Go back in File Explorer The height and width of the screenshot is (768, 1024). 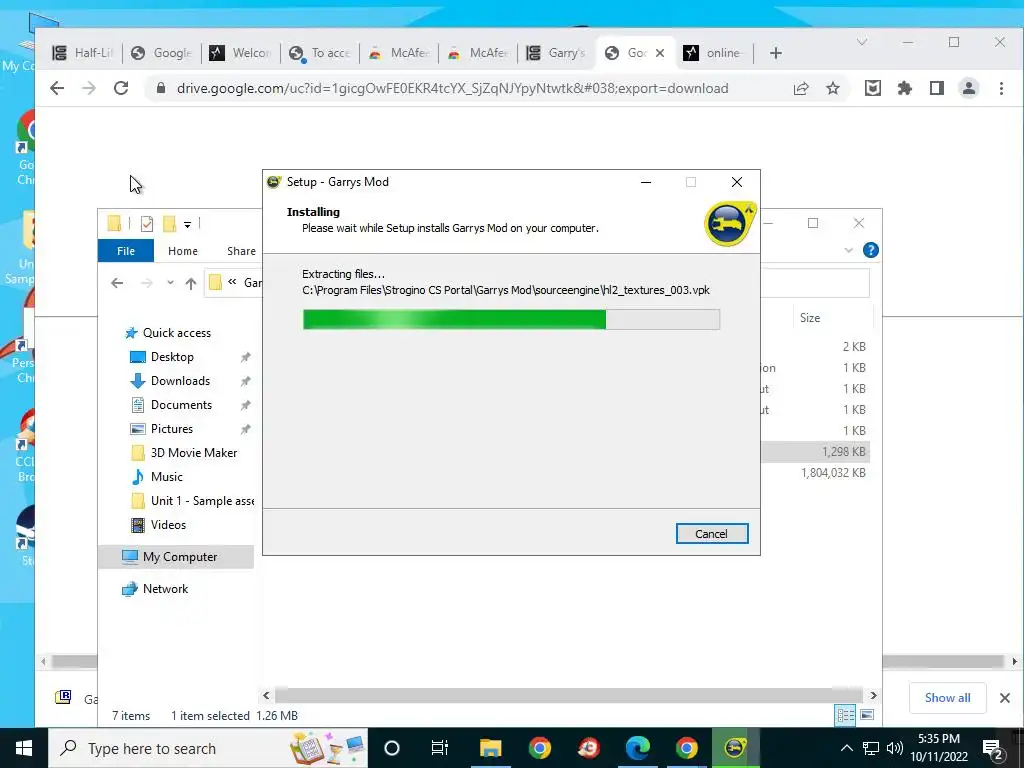(x=117, y=283)
